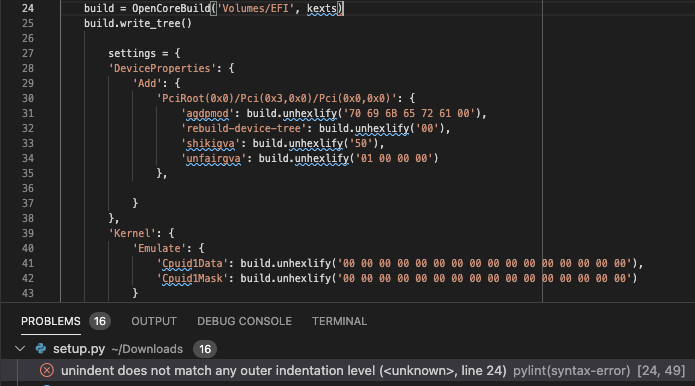Click the 'Volumes/EFI' string on line 24
This screenshot has width=695, height=386.
[255, 8]
